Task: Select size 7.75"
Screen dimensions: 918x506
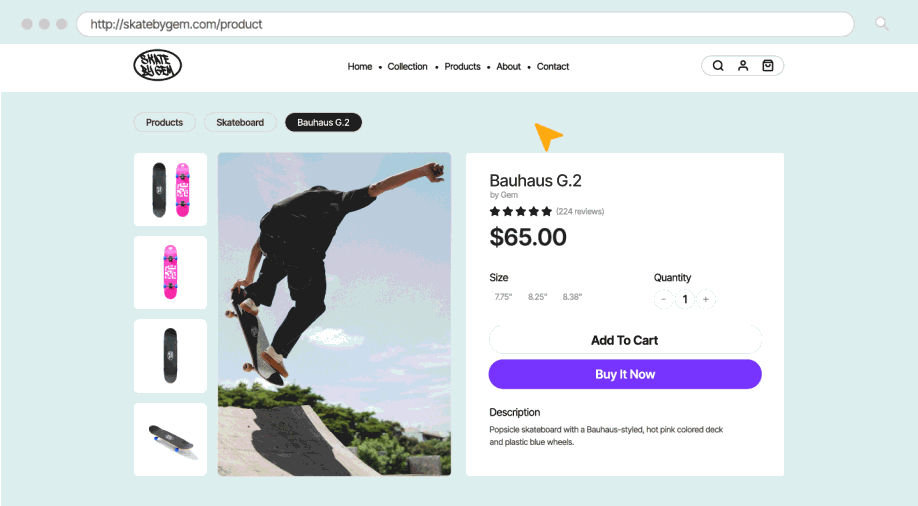Action: click(503, 297)
